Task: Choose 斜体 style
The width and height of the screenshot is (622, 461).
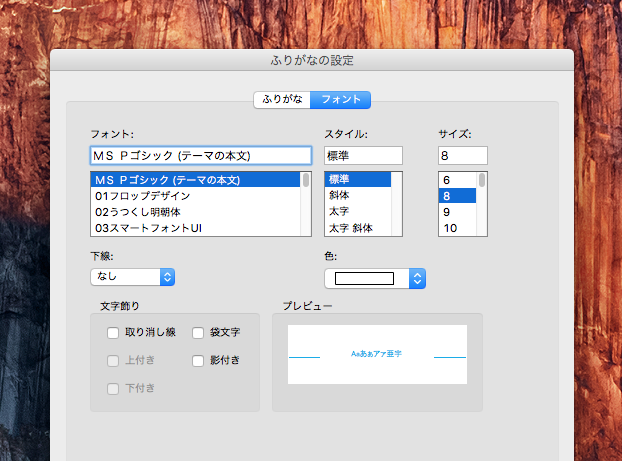Action: [x=358, y=195]
